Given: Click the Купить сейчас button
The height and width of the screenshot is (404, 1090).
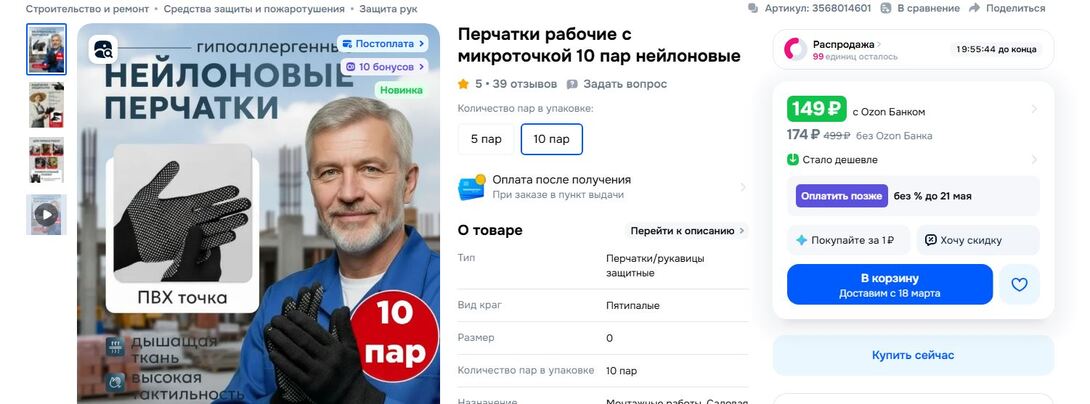Looking at the screenshot, I should [x=913, y=355].
